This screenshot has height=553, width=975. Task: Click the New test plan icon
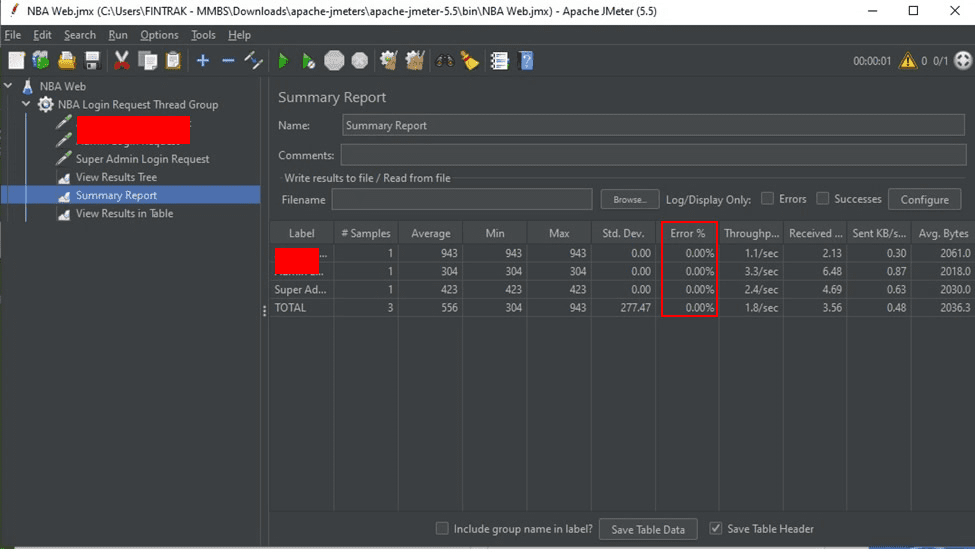(x=16, y=61)
